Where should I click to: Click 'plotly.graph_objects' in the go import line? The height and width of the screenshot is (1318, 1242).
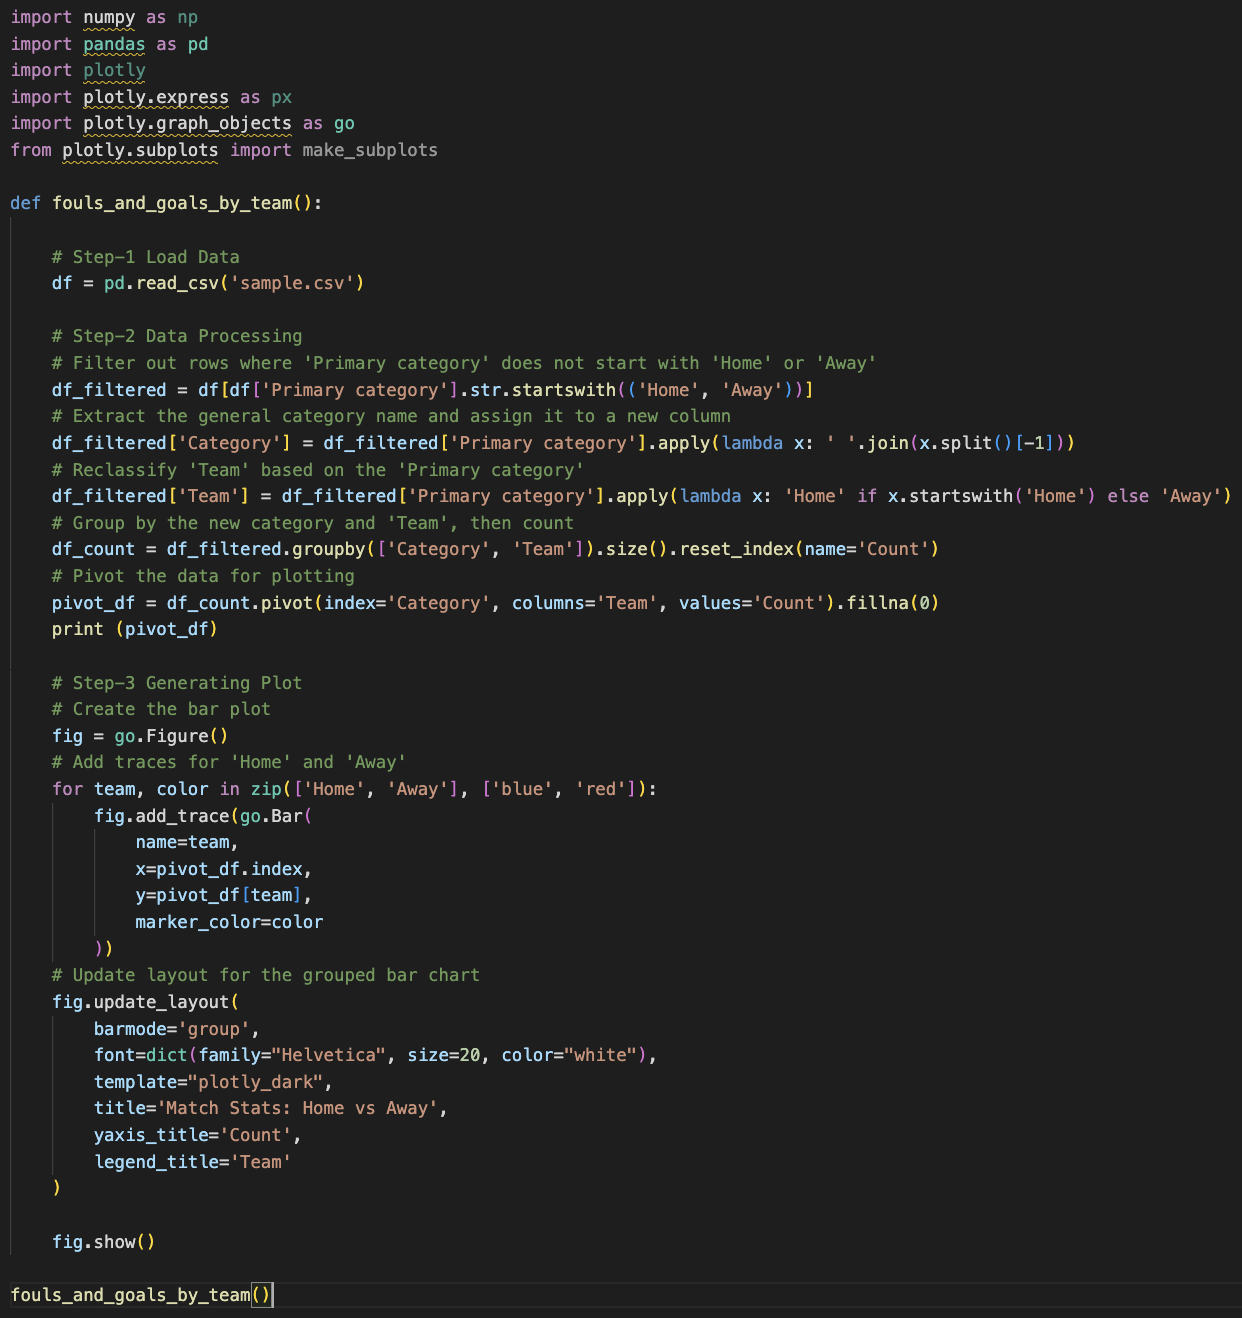coord(187,123)
